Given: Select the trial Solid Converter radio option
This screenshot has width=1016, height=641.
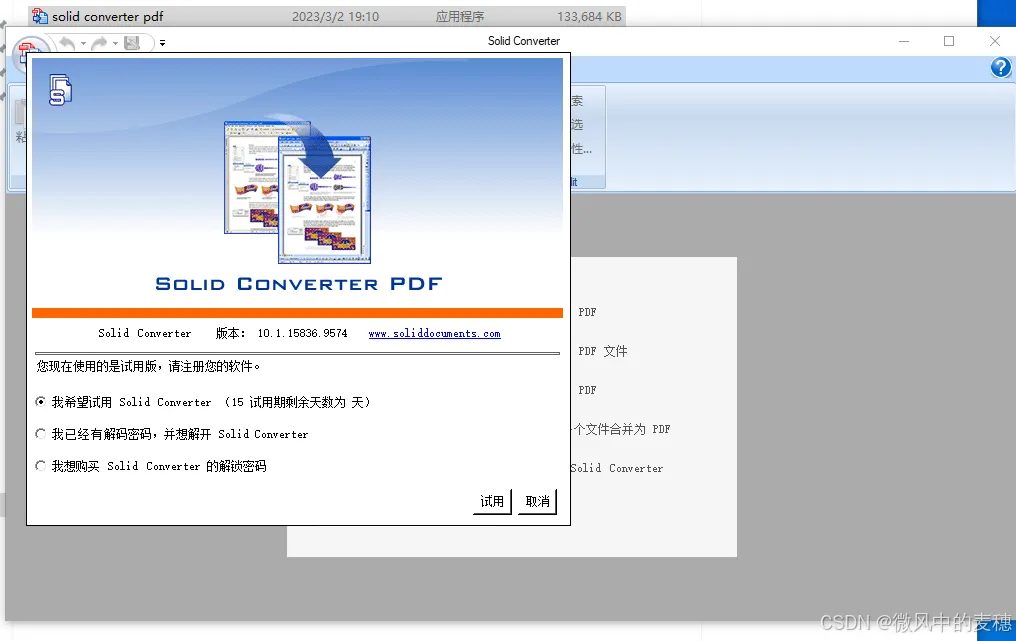Looking at the screenshot, I should coord(40,402).
